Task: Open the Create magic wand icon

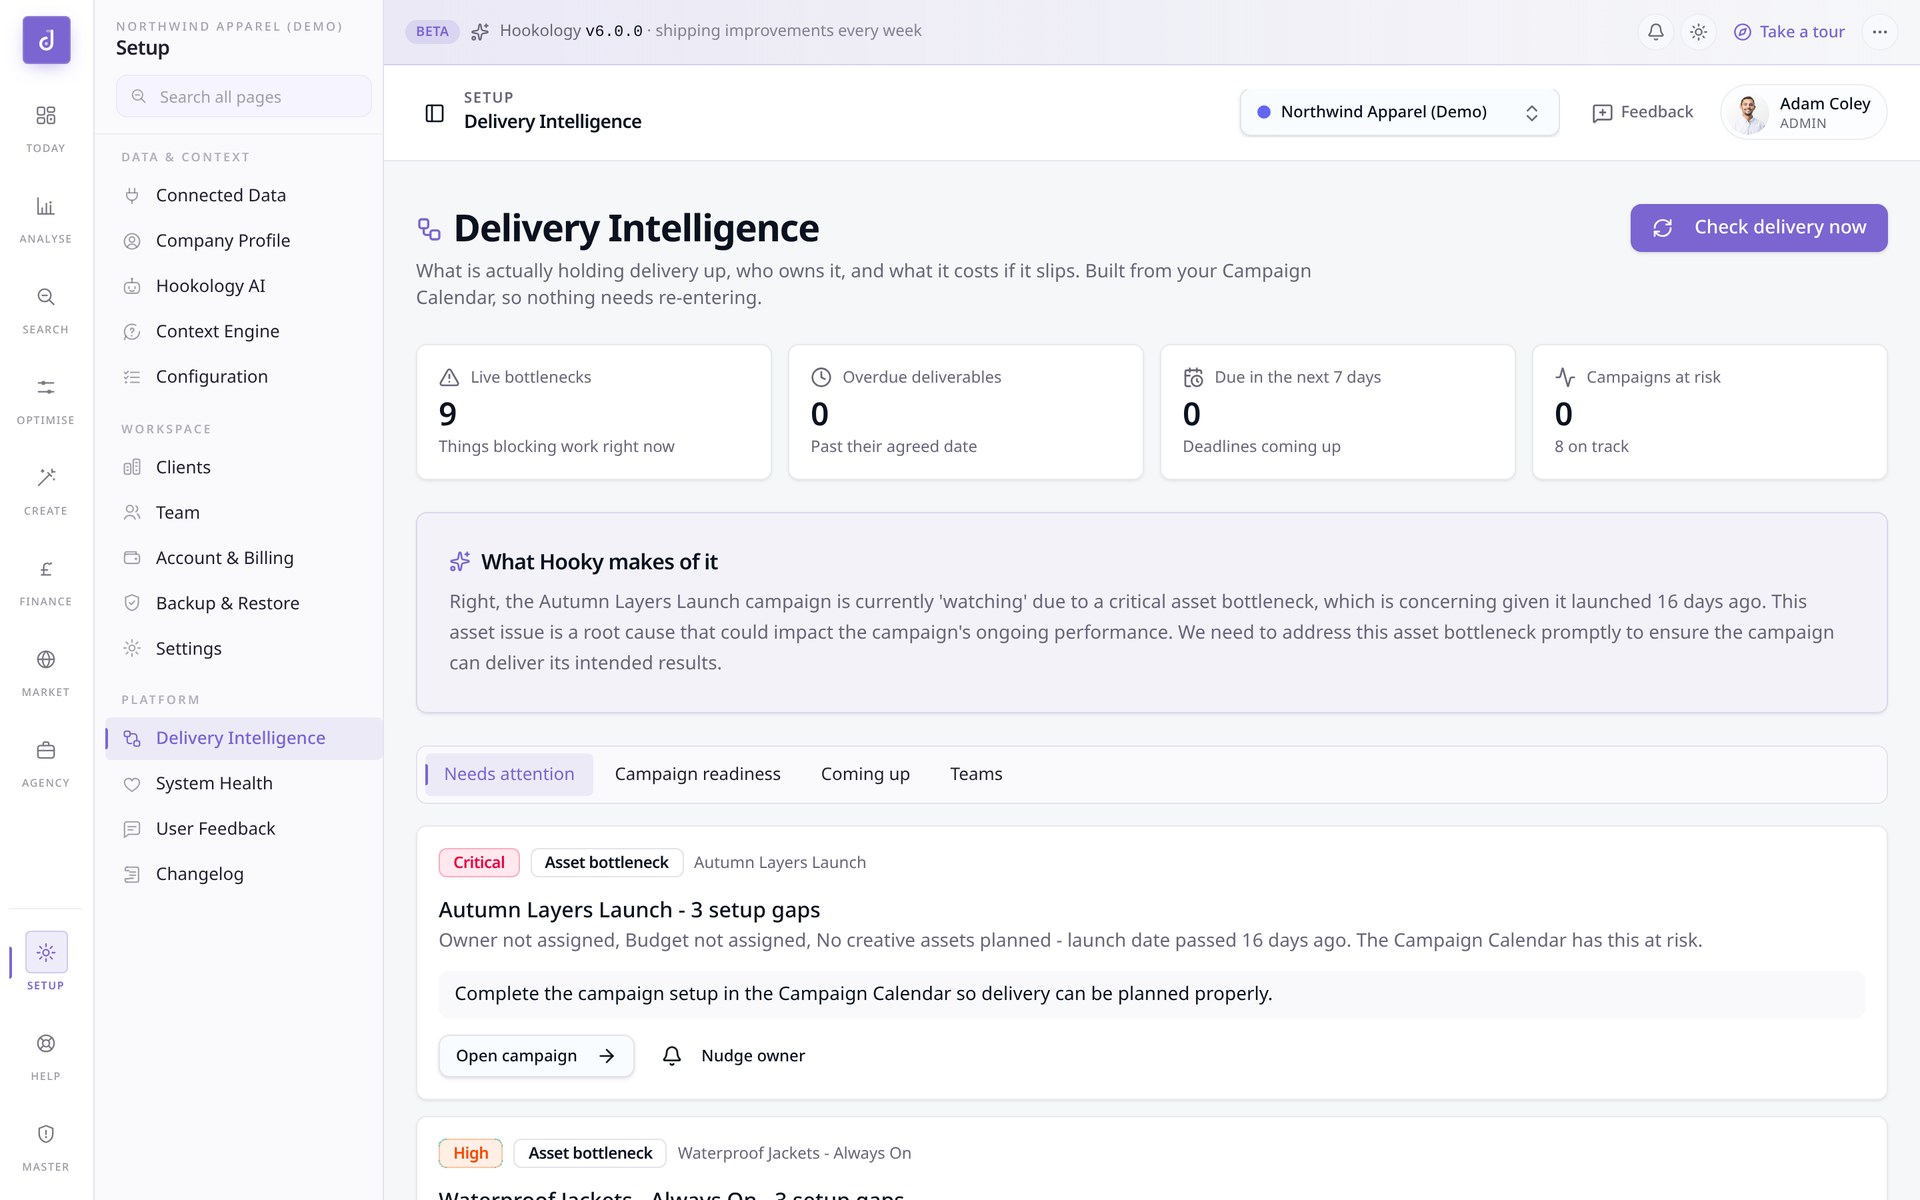Action: pyautogui.click(x=46, y=478)
